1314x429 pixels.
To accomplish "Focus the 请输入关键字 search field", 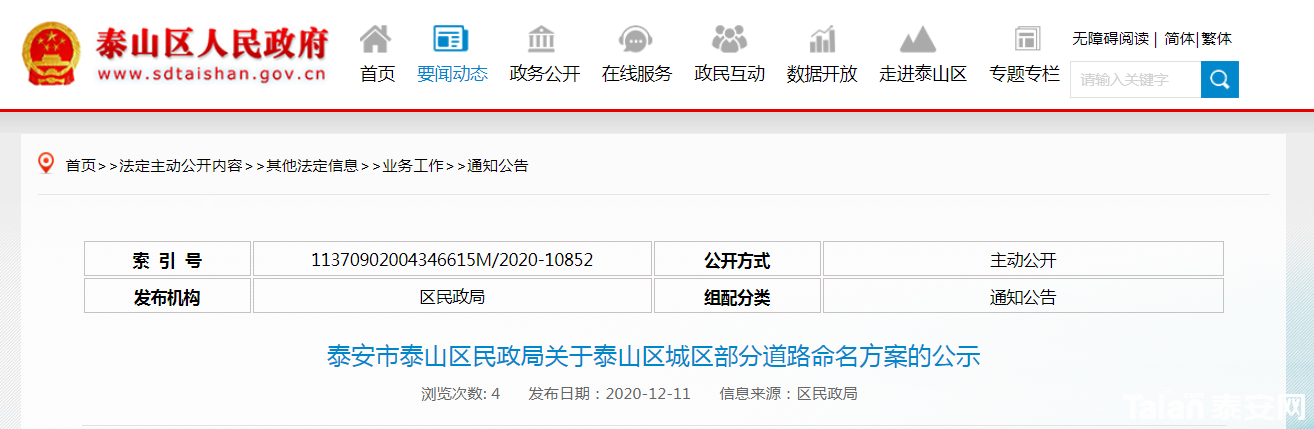I will pos(1135,79).
